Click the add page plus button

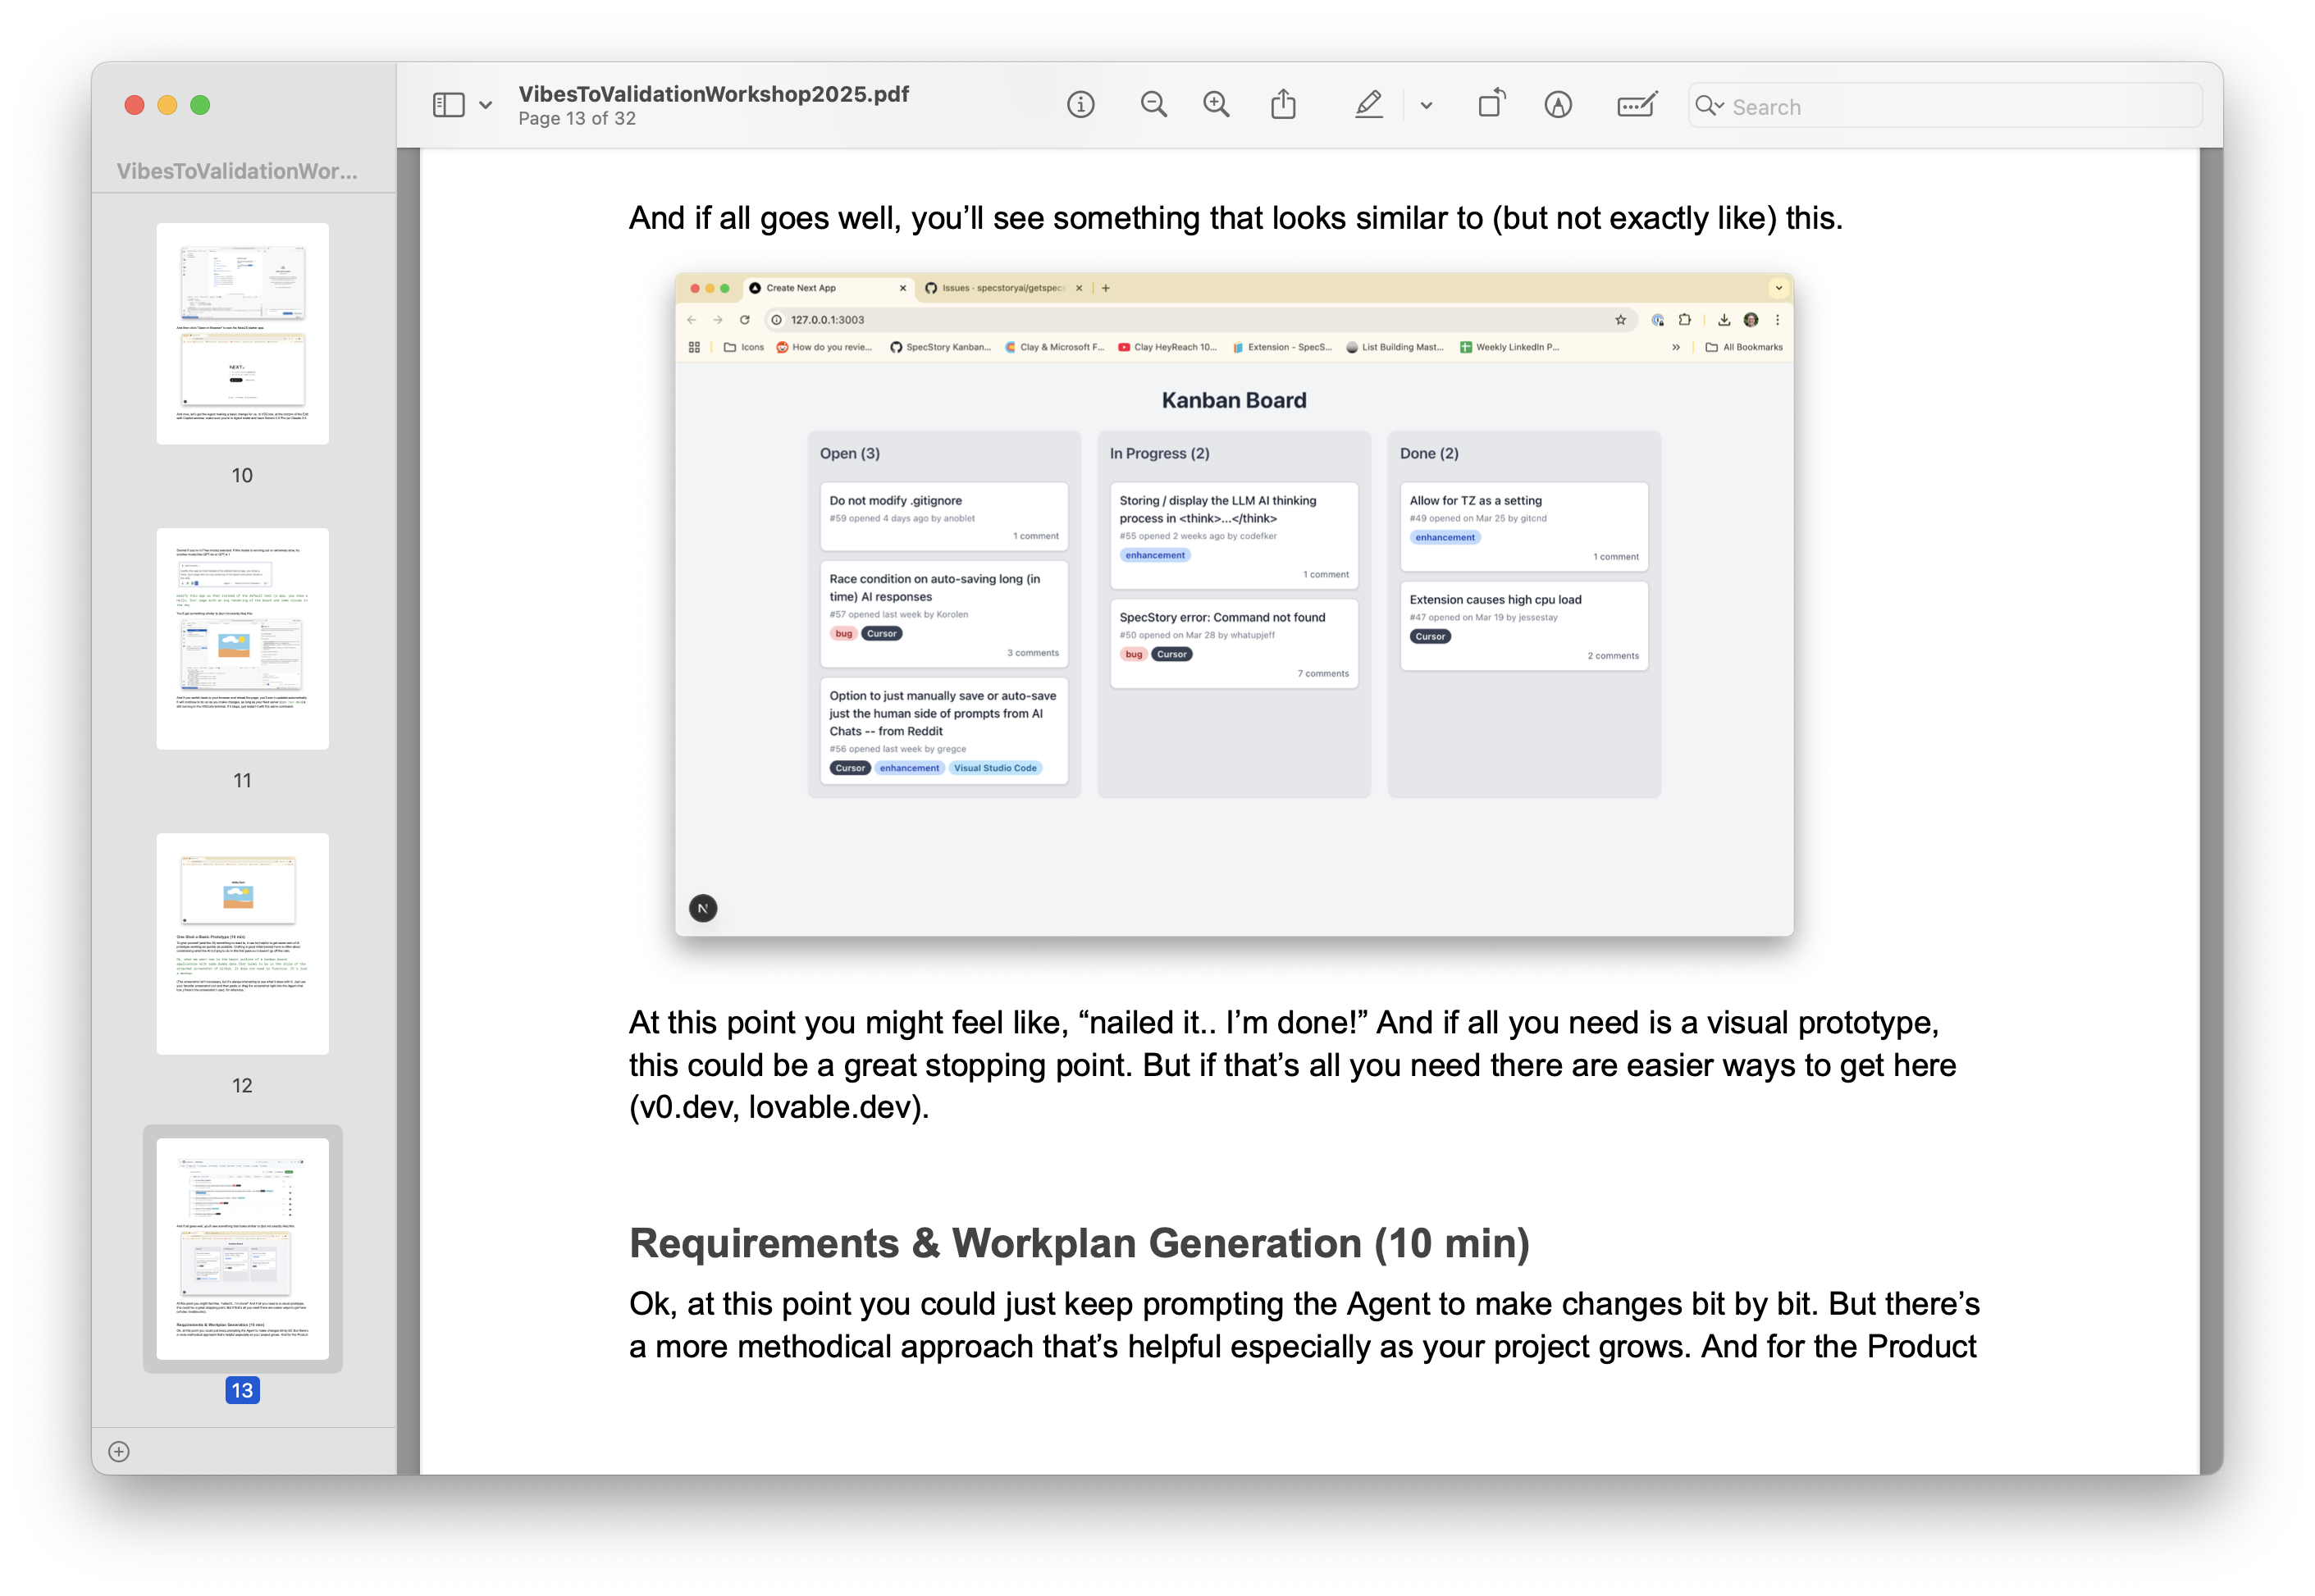119,1451
